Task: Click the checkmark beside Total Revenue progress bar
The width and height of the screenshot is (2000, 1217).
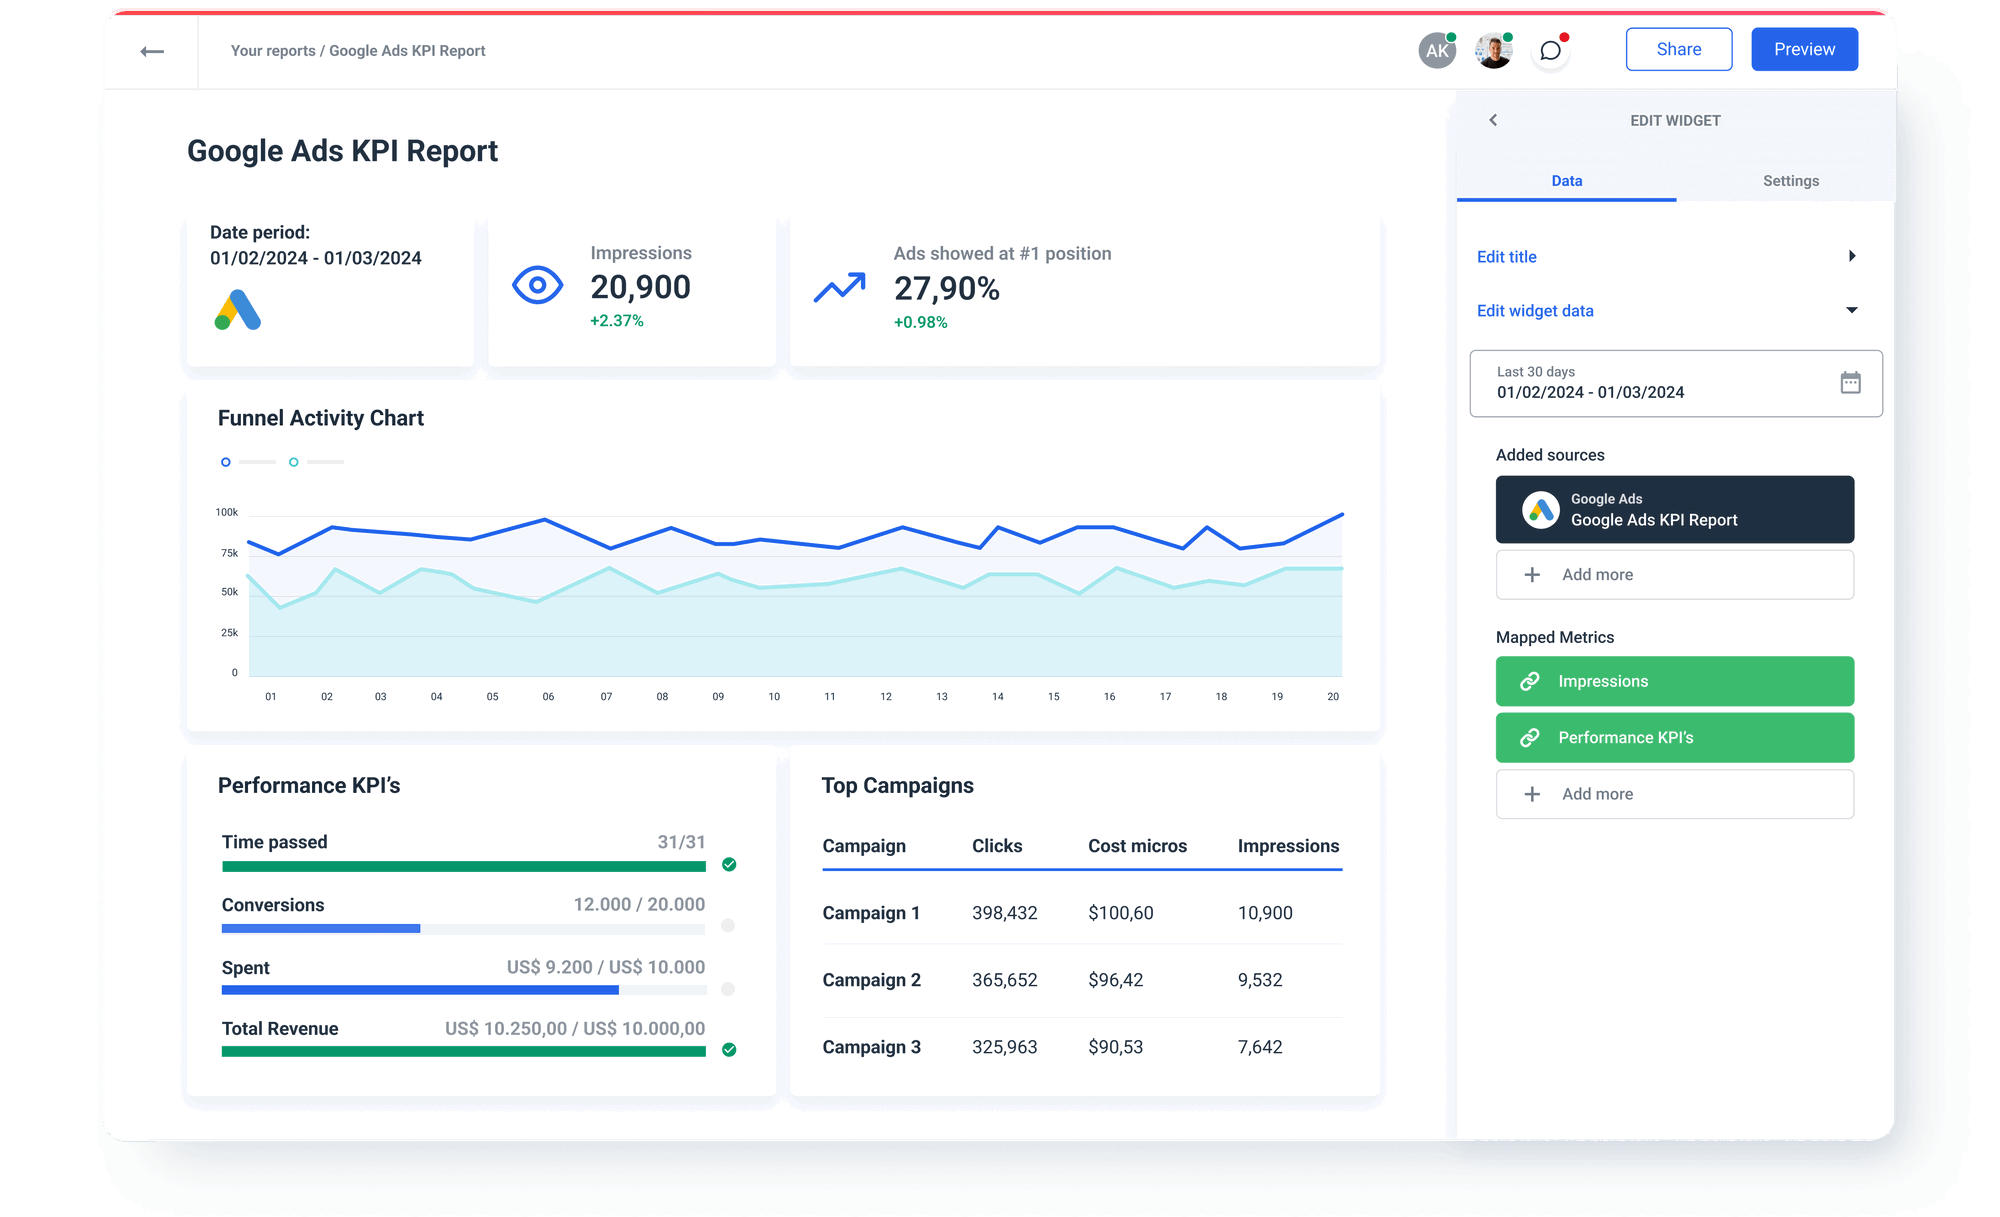Action: (x=730, y=1050)
